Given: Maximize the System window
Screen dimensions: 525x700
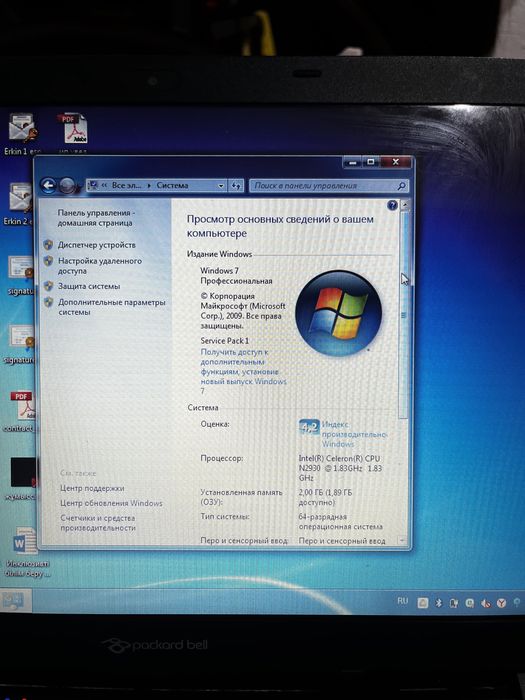Looking at the screenshot, I should [x=370, y=162].
